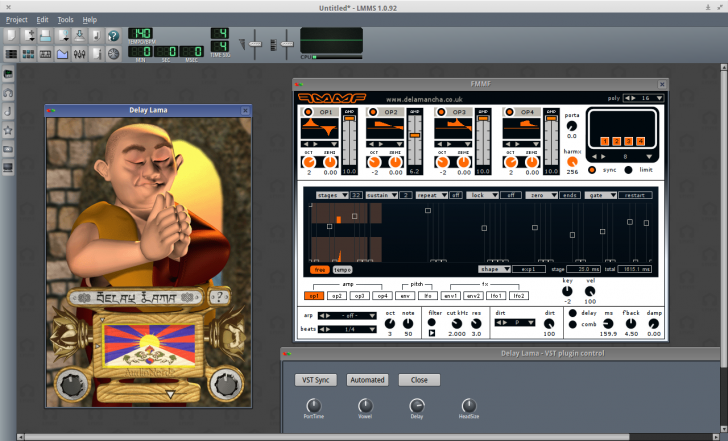The image size is (728, 441).
Task: Select the op2 amp envelope tab
Action: (x=337, y=296)
